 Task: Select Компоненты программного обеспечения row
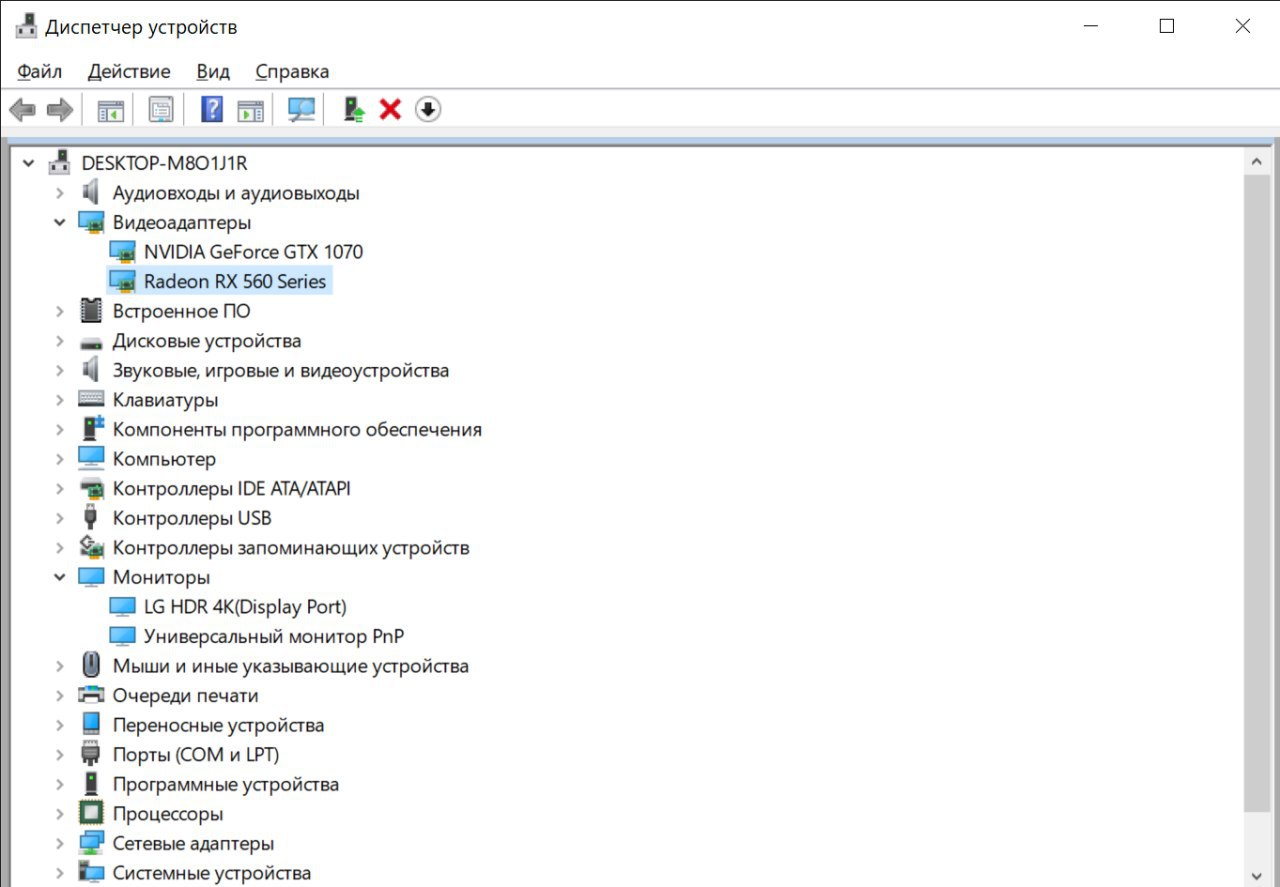[297, 430]
